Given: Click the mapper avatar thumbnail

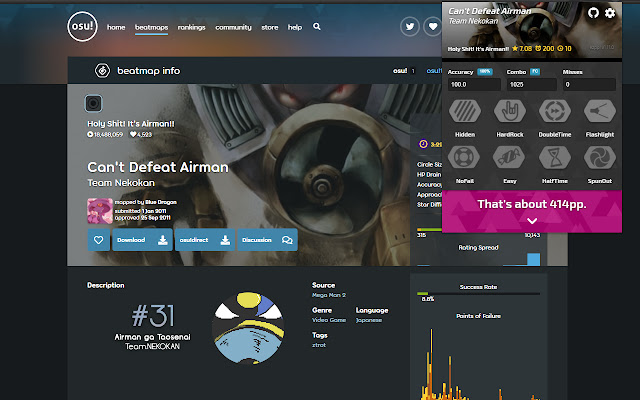Looking at the screenshot, I should (x=100, y=211).
